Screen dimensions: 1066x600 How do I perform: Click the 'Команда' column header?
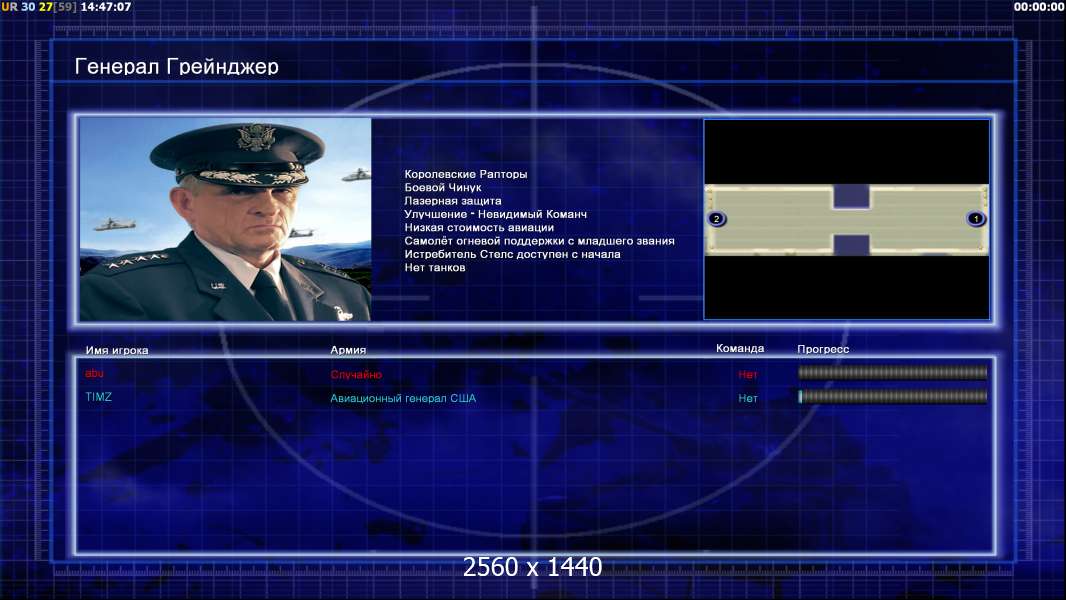pos(740,349)
